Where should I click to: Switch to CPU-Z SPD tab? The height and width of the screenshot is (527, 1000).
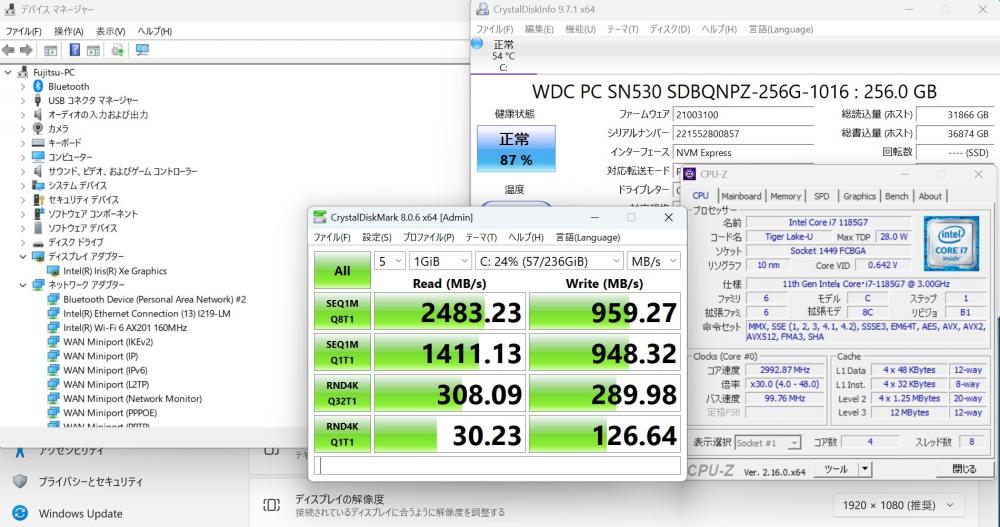(x=821, y=197)
